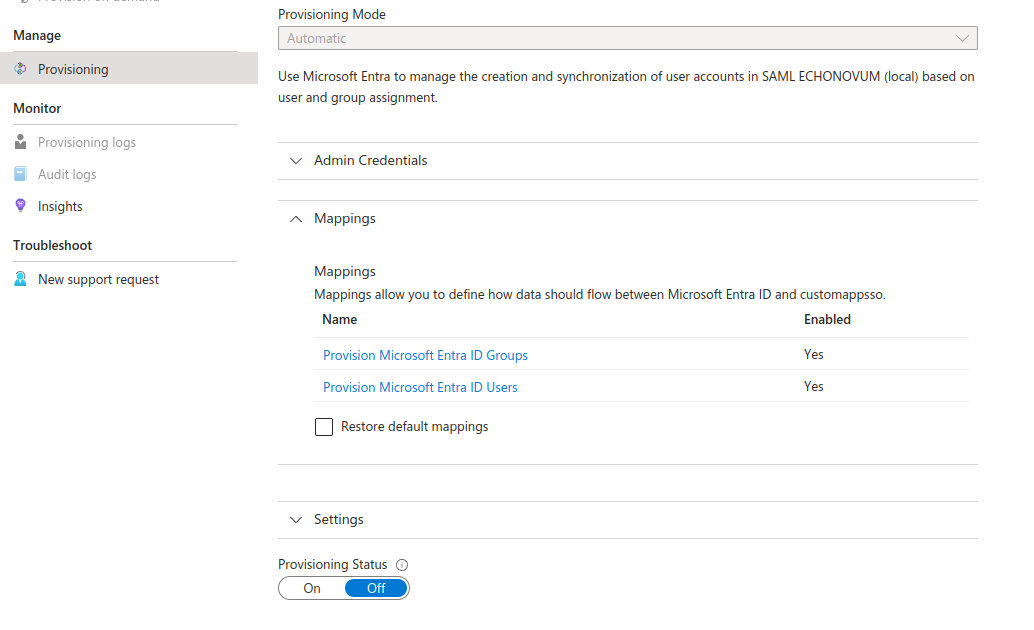This screenshot has width=1034, height=630.
Task: Open the Provisioning sidebar icon
Action: pos(20,69)
